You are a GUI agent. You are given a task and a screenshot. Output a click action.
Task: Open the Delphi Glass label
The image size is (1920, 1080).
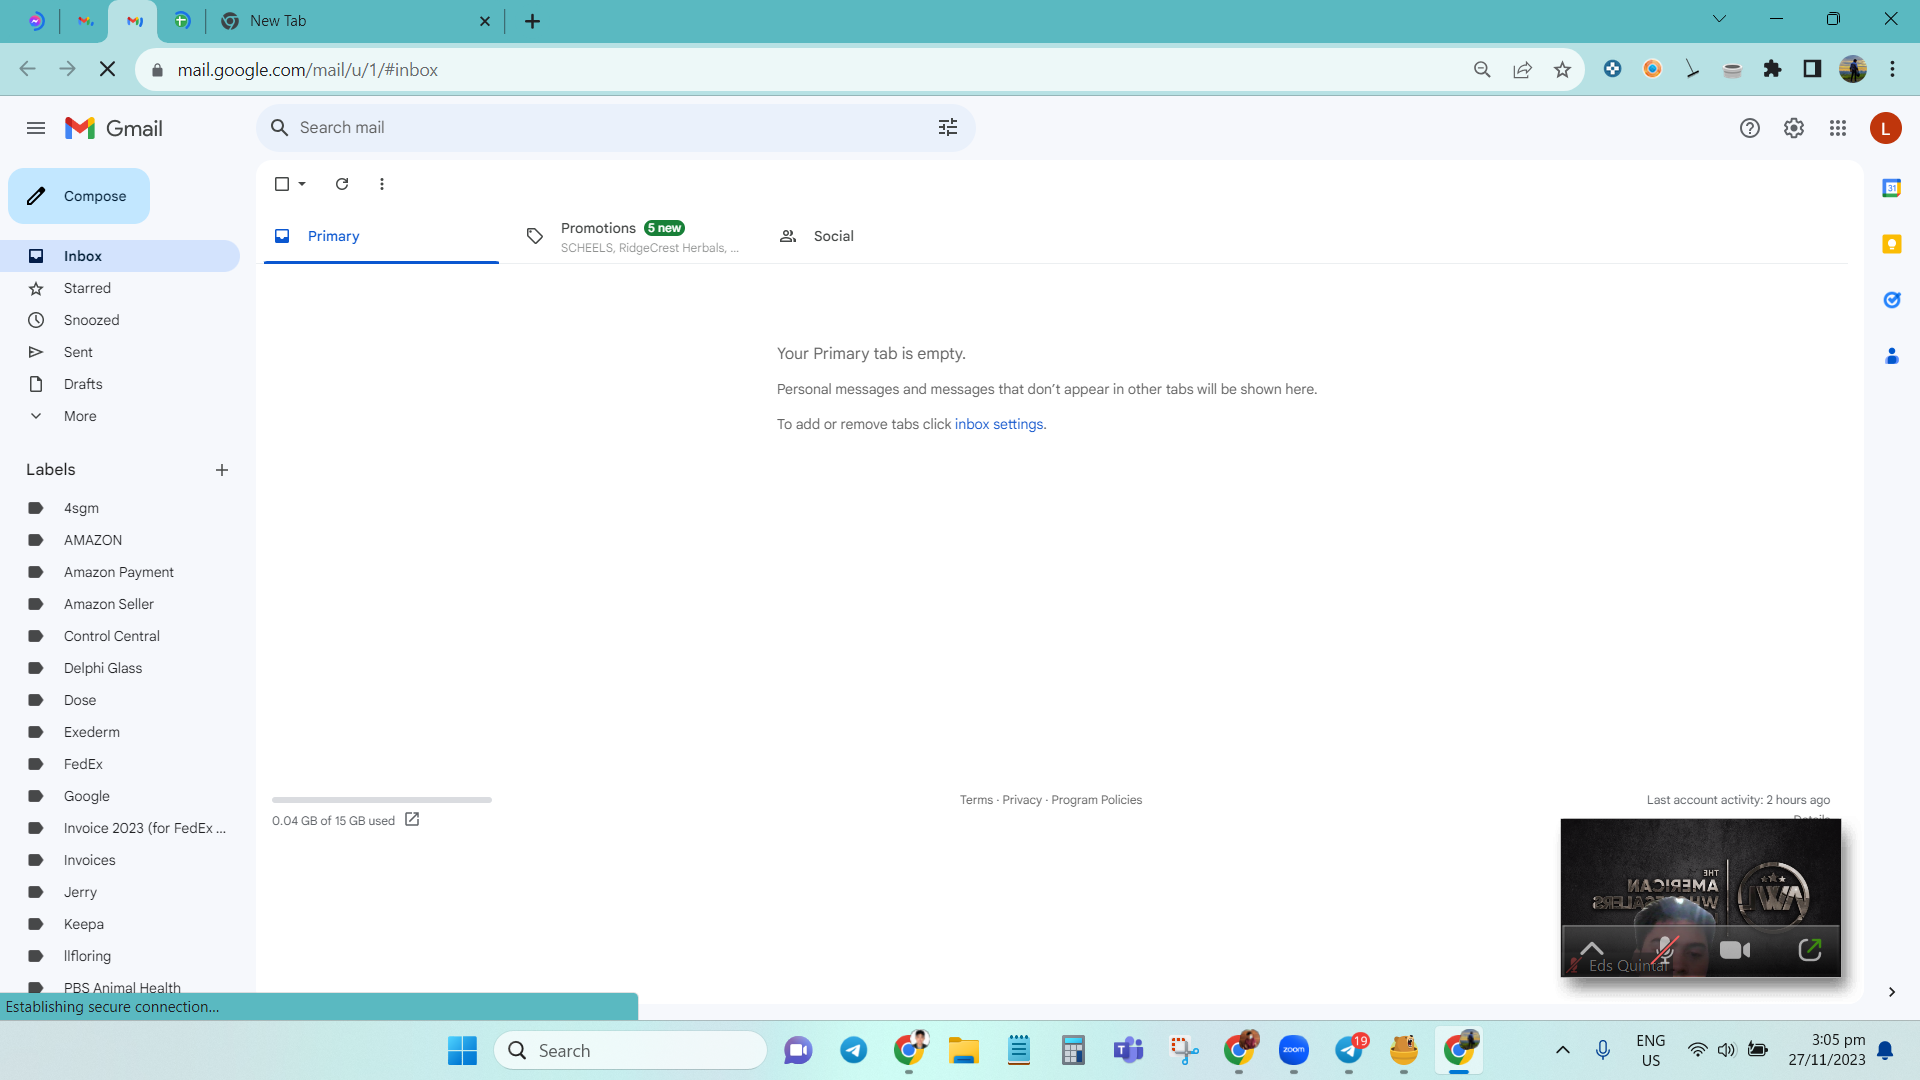pos(120,668)
